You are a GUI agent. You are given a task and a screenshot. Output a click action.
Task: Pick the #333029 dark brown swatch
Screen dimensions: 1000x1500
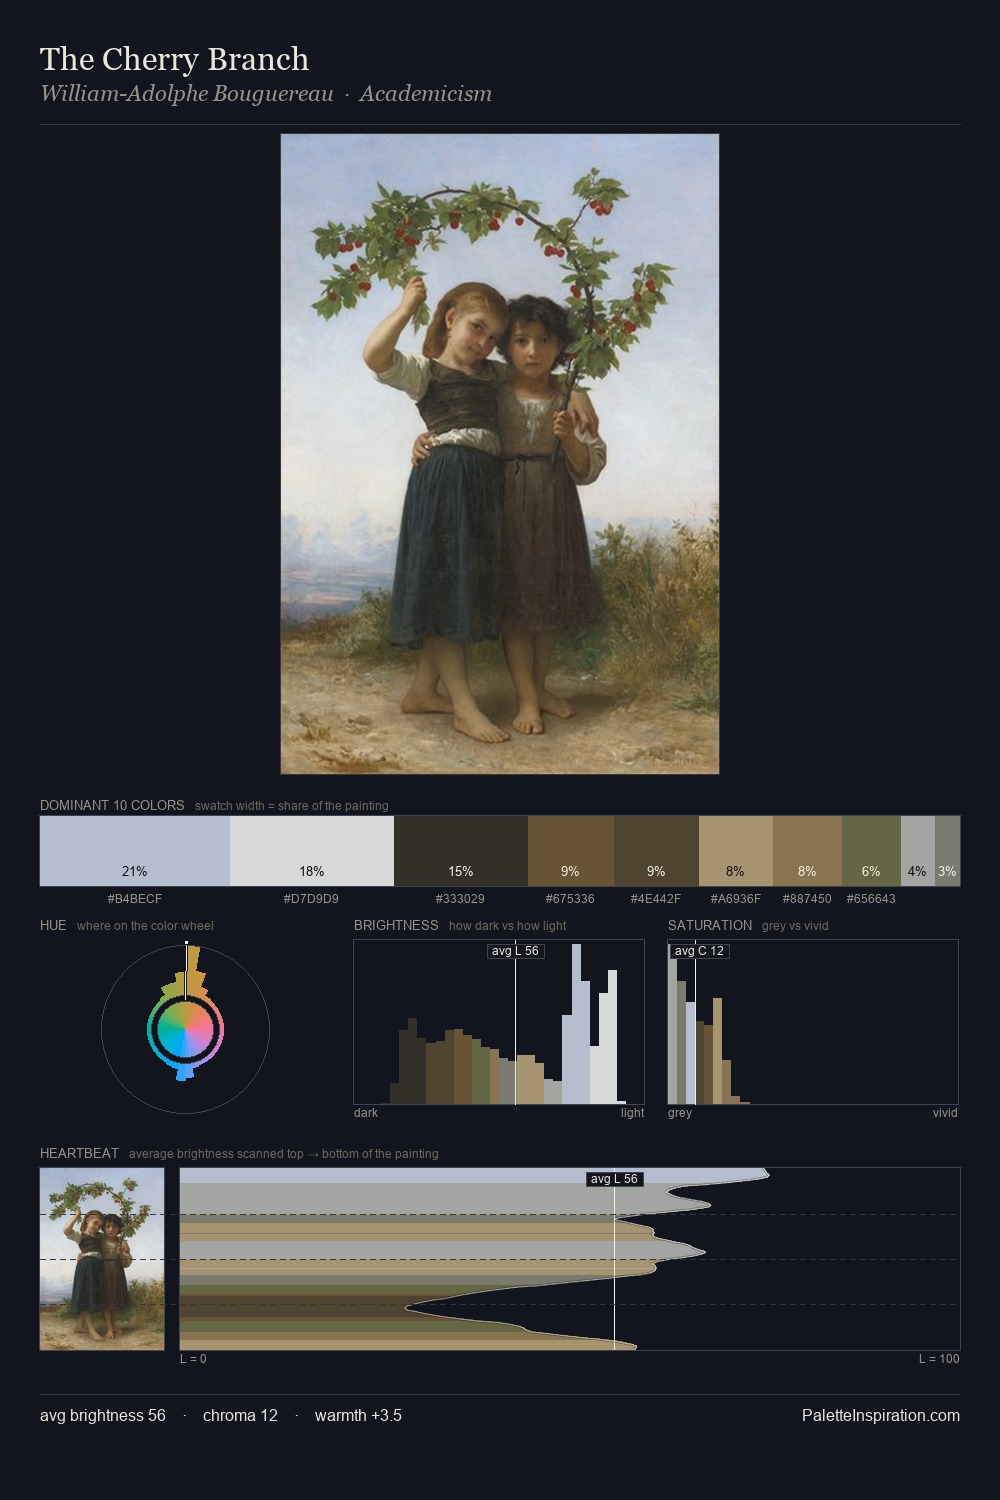click(461, 851)
